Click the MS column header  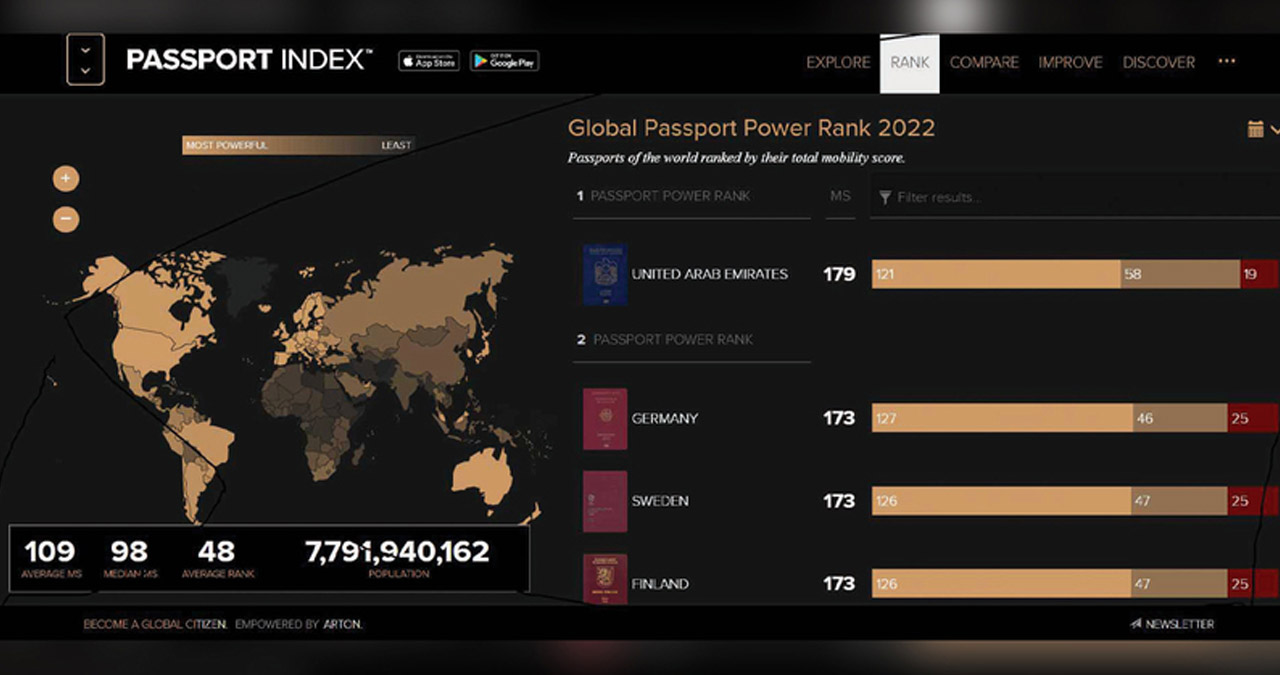(840, 196)
